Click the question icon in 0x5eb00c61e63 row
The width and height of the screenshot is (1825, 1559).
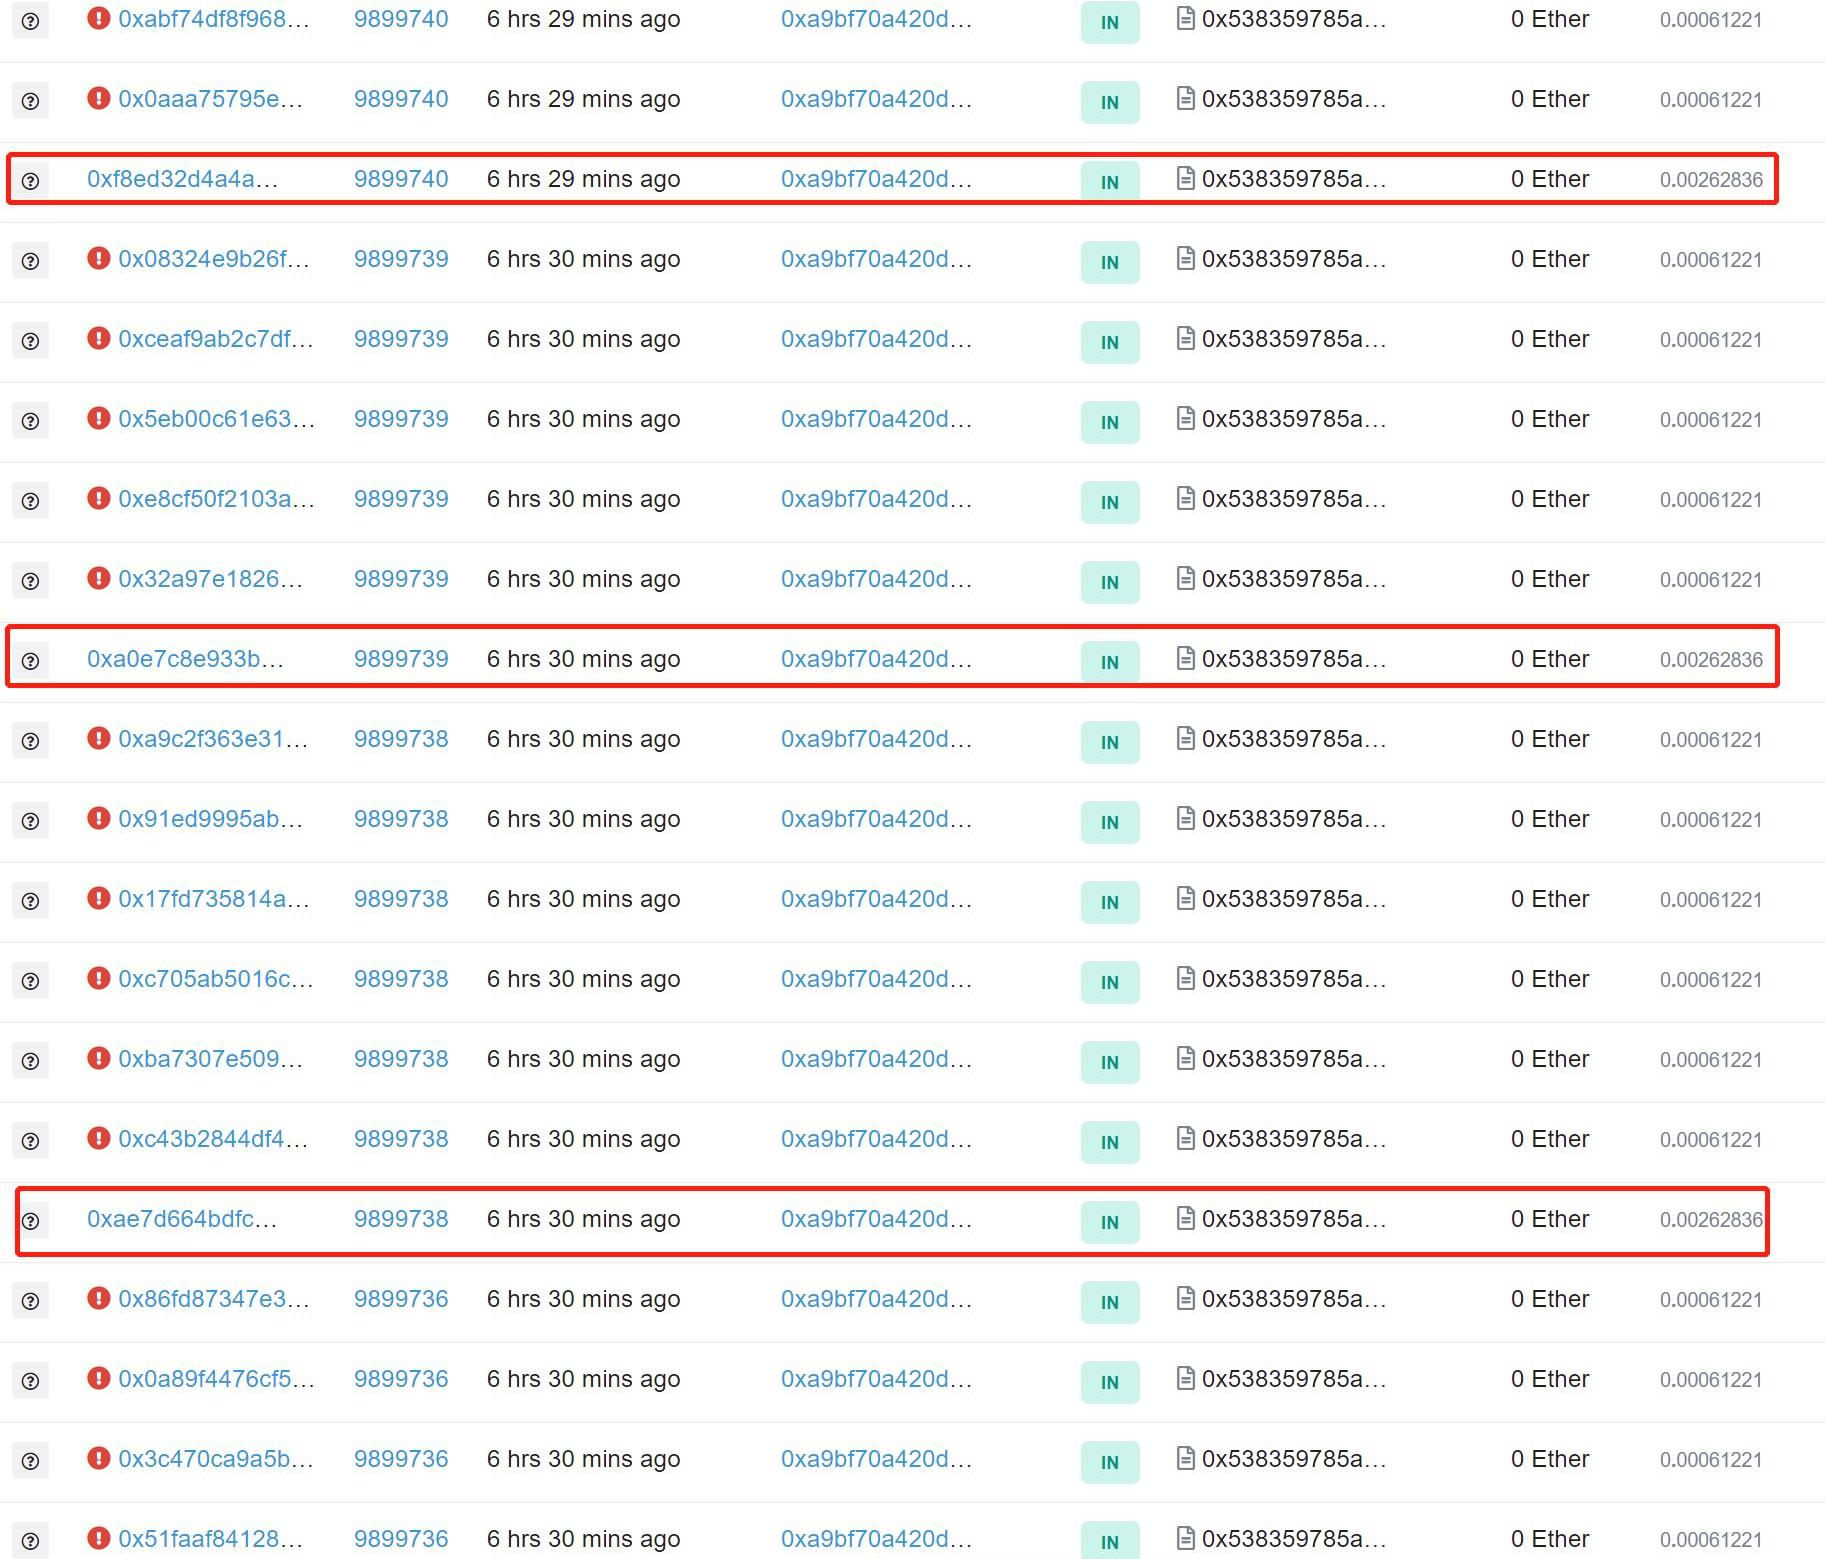click(31, 421)
